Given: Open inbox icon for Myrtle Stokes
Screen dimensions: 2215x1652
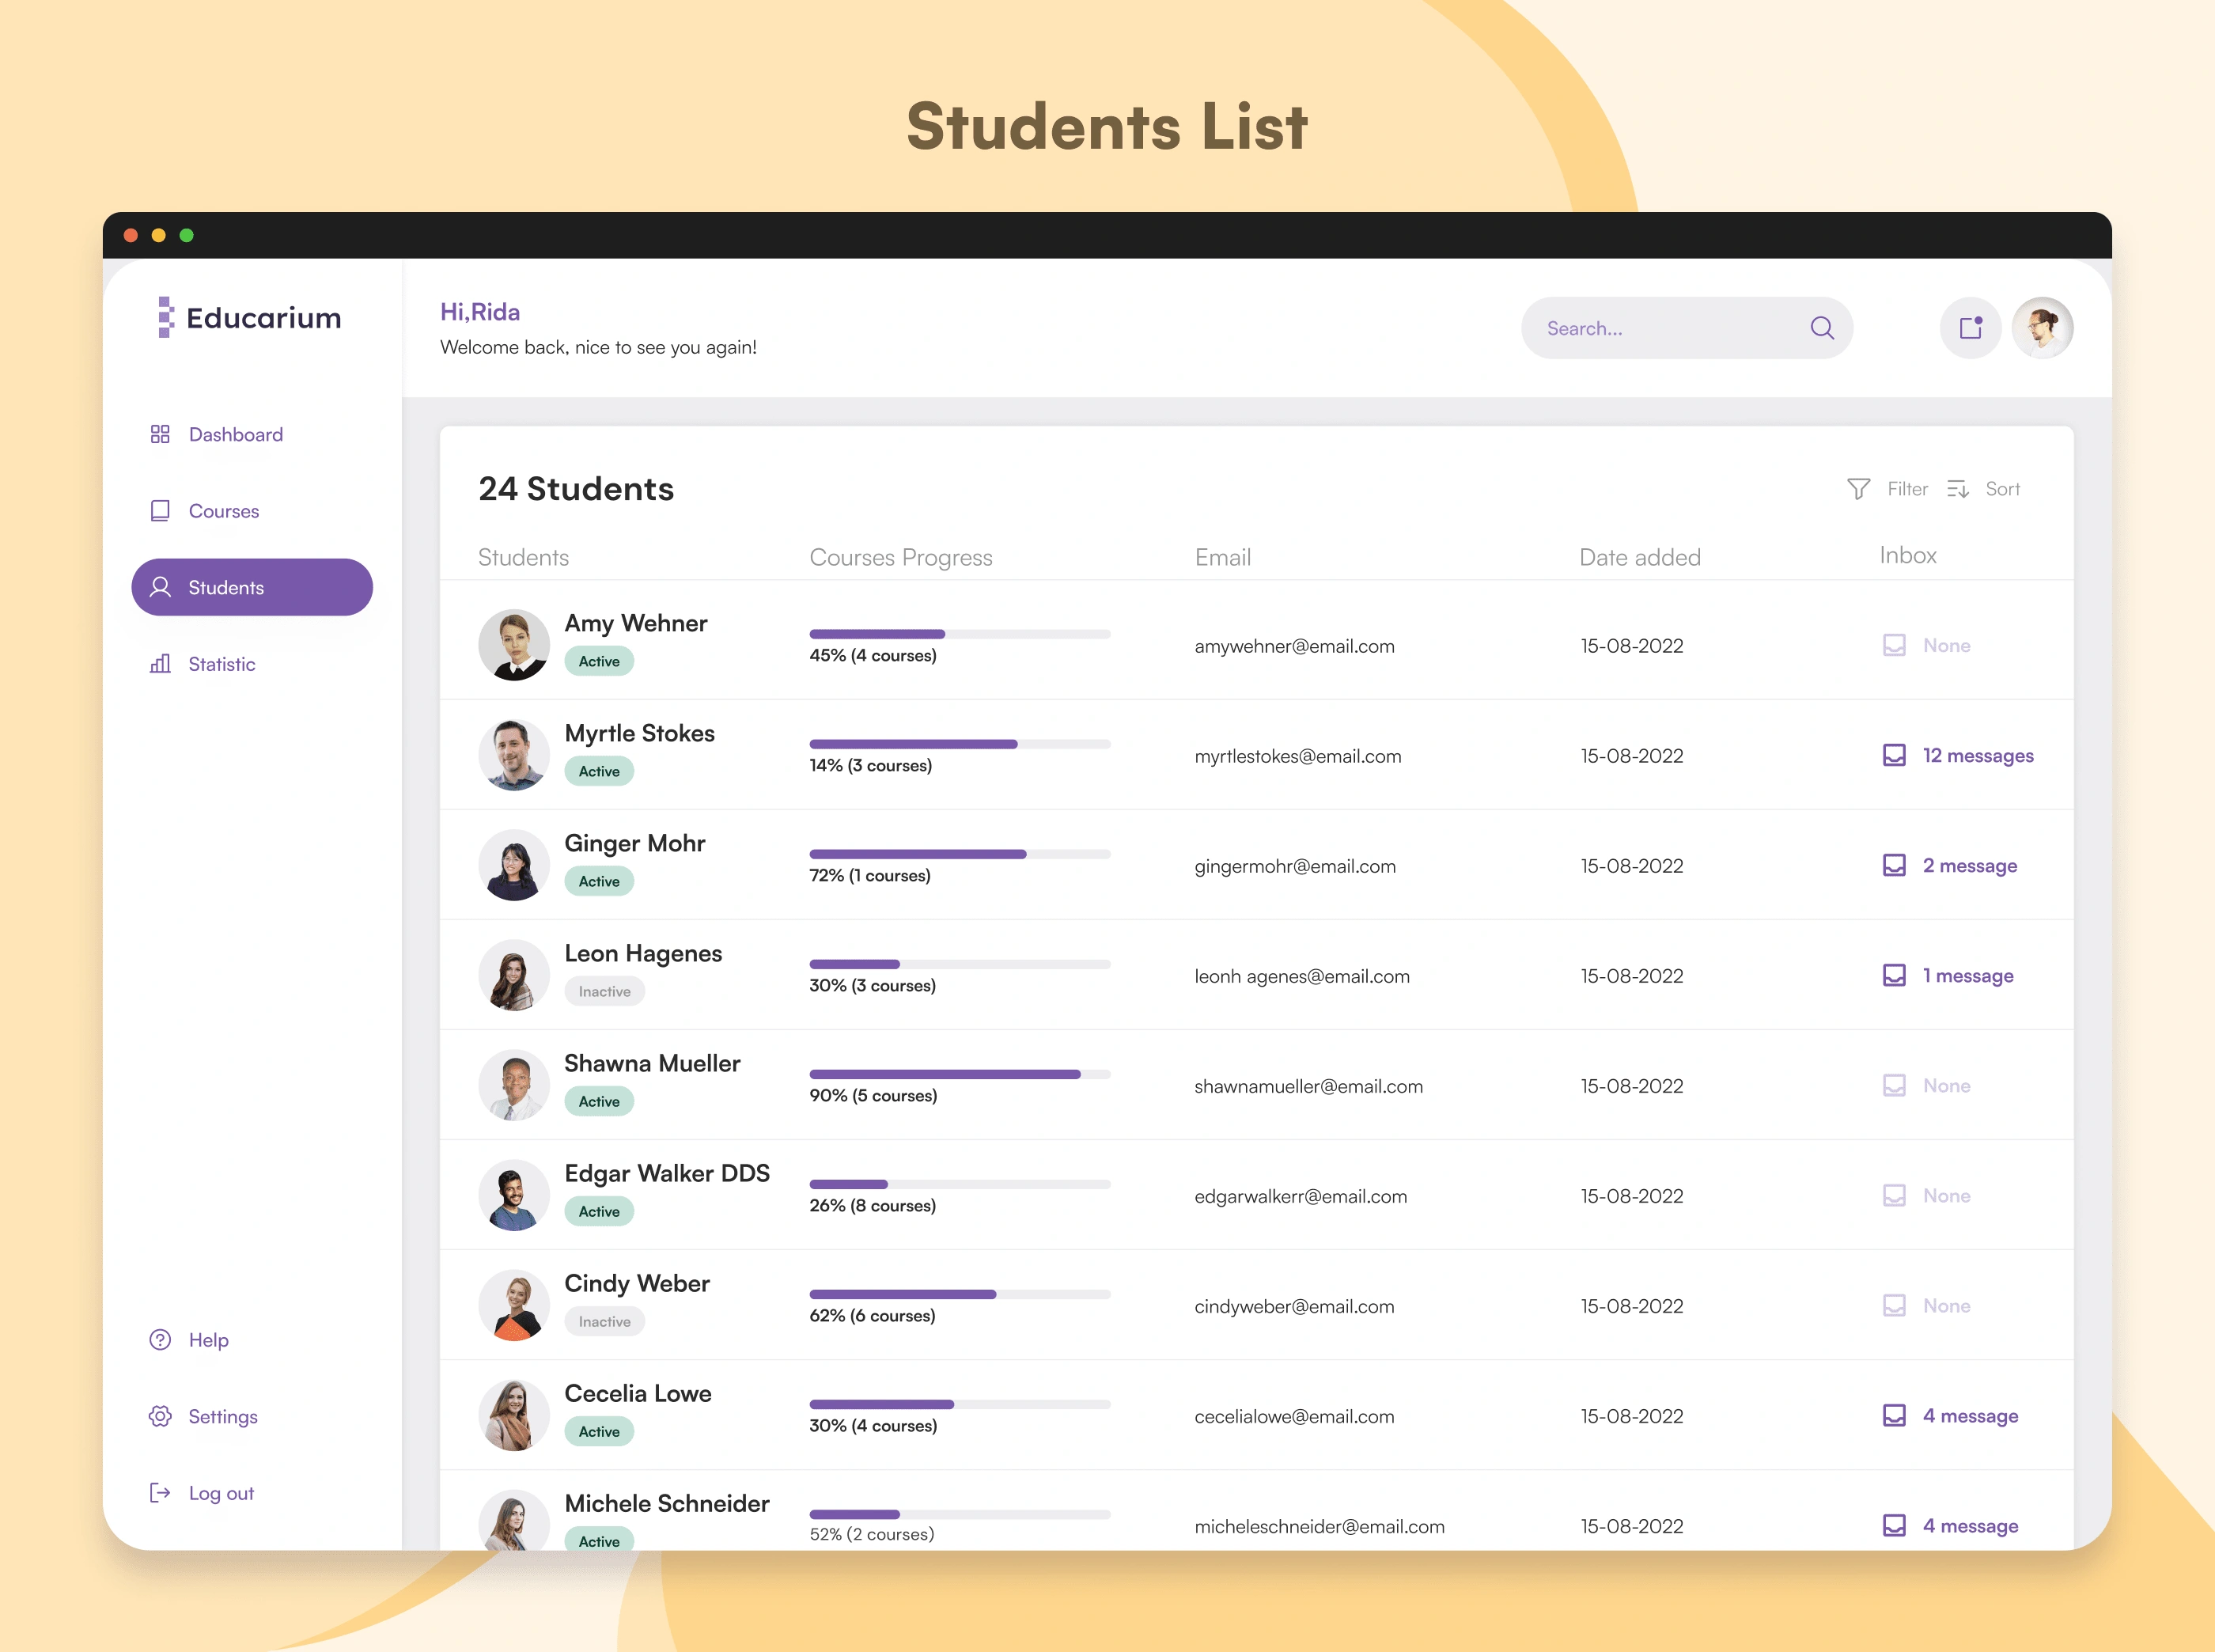Looking at the screenshot, I should pyautogui.click(x=1894, y=755).
